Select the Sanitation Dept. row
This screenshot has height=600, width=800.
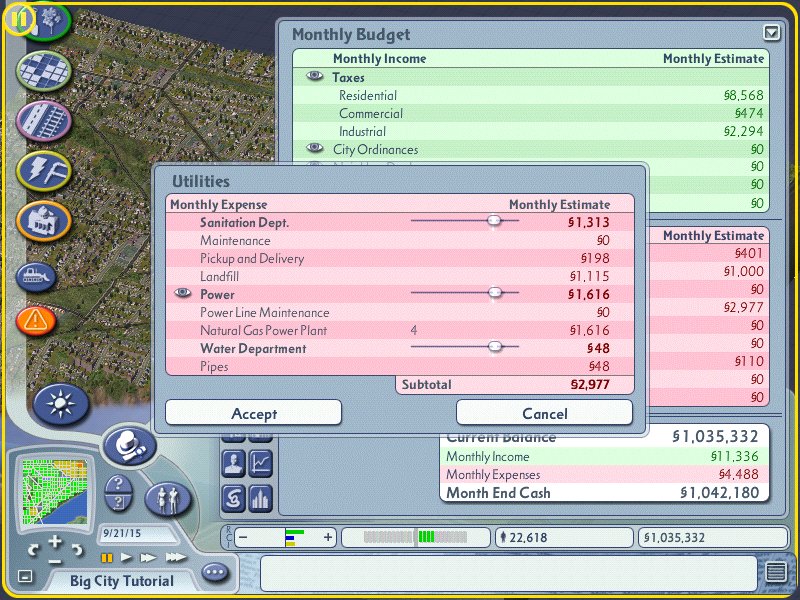tap(244, 223)
